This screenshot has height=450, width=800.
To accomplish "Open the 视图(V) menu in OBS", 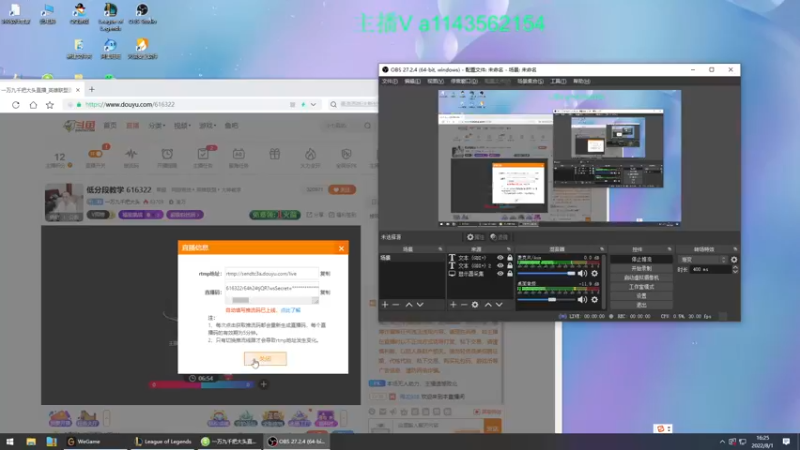I will pyautogui.click(x=435, y=81).
